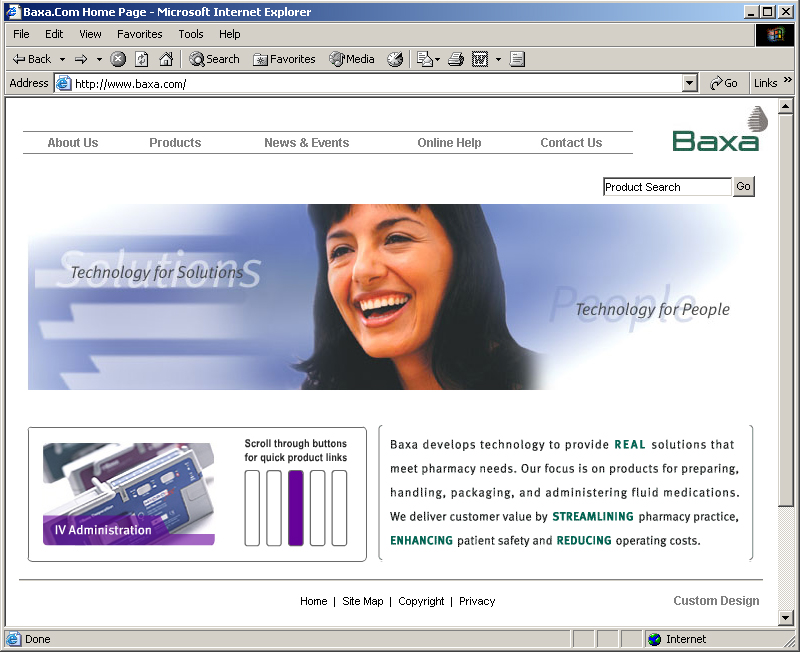Click the Internet zone globe icon
Image resolution: width=800 pixels, height=652 pixels.
(x=655, y=639)
